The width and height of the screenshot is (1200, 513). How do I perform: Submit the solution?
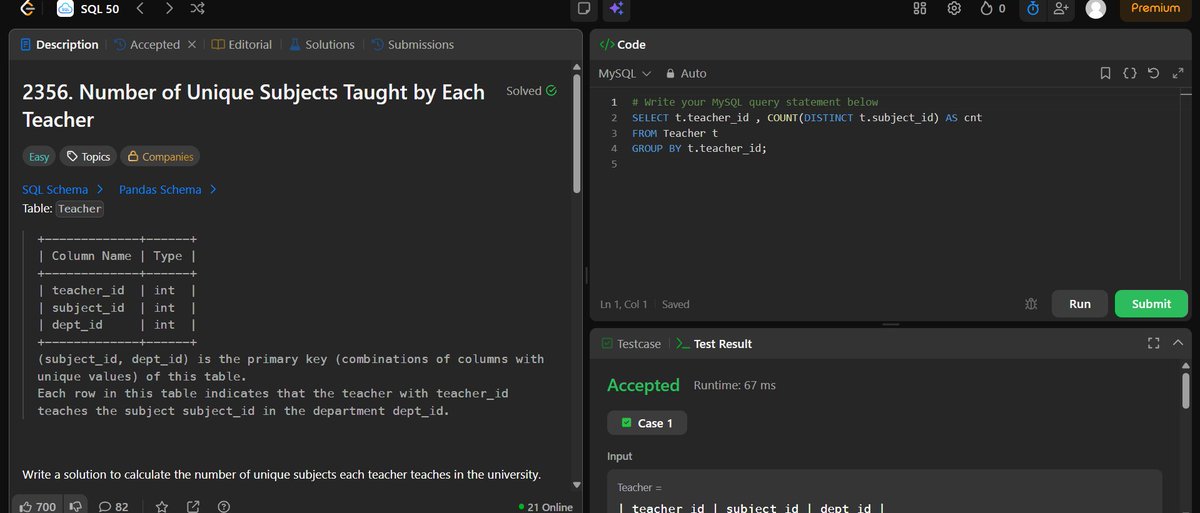coord(1152,304)
